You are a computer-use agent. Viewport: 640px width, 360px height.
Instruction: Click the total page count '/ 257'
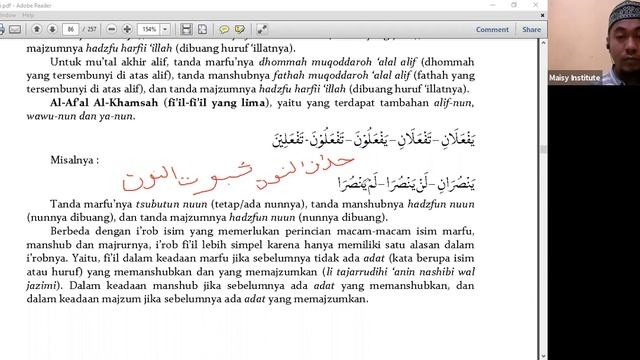[x=90, y=29]
